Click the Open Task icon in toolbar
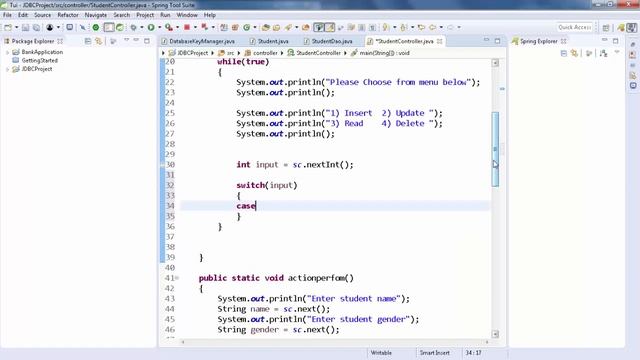Image resolution: width=640 pixels, height=360 pixels. coord(276,27)
